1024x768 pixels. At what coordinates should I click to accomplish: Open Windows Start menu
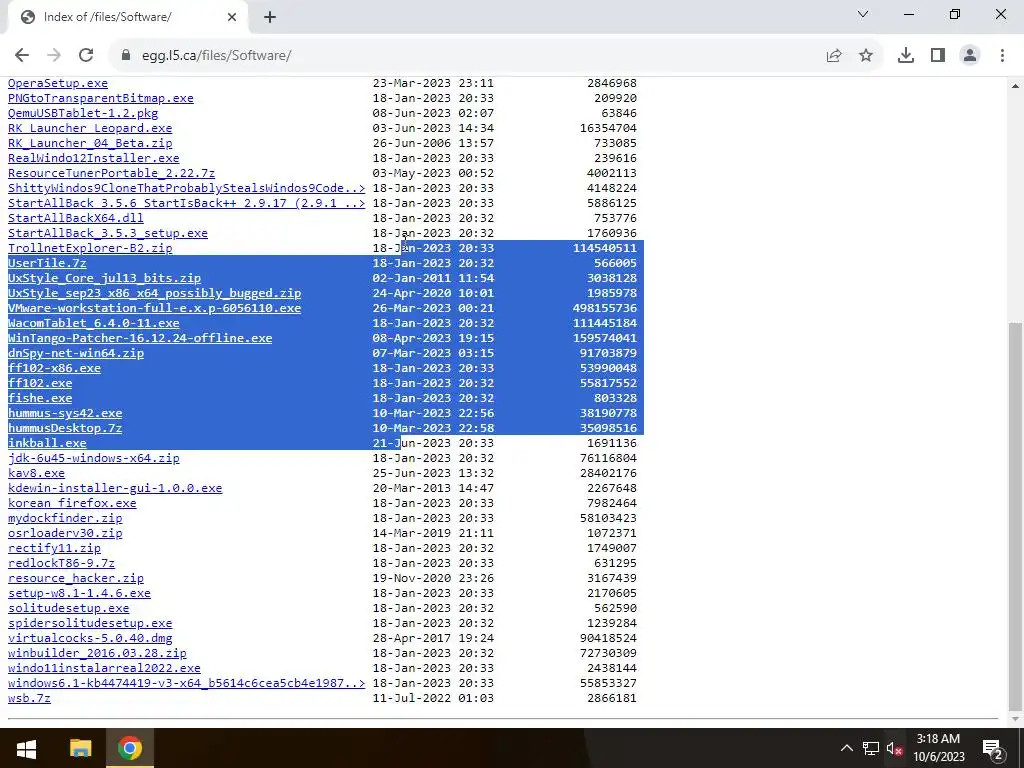pyautogui.click(x=26, y=748)
